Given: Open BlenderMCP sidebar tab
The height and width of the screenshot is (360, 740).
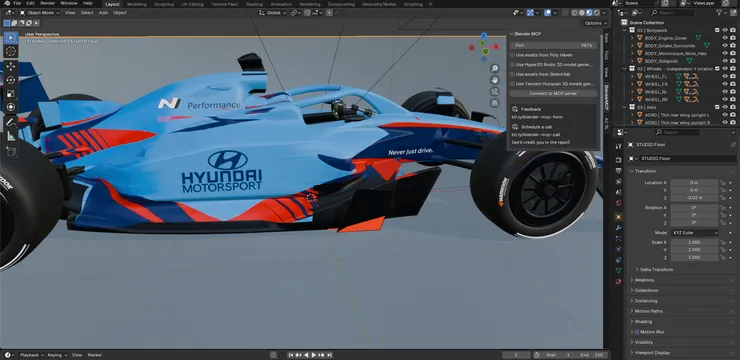Looking at the screenshot, I should [x=606, y=98].
